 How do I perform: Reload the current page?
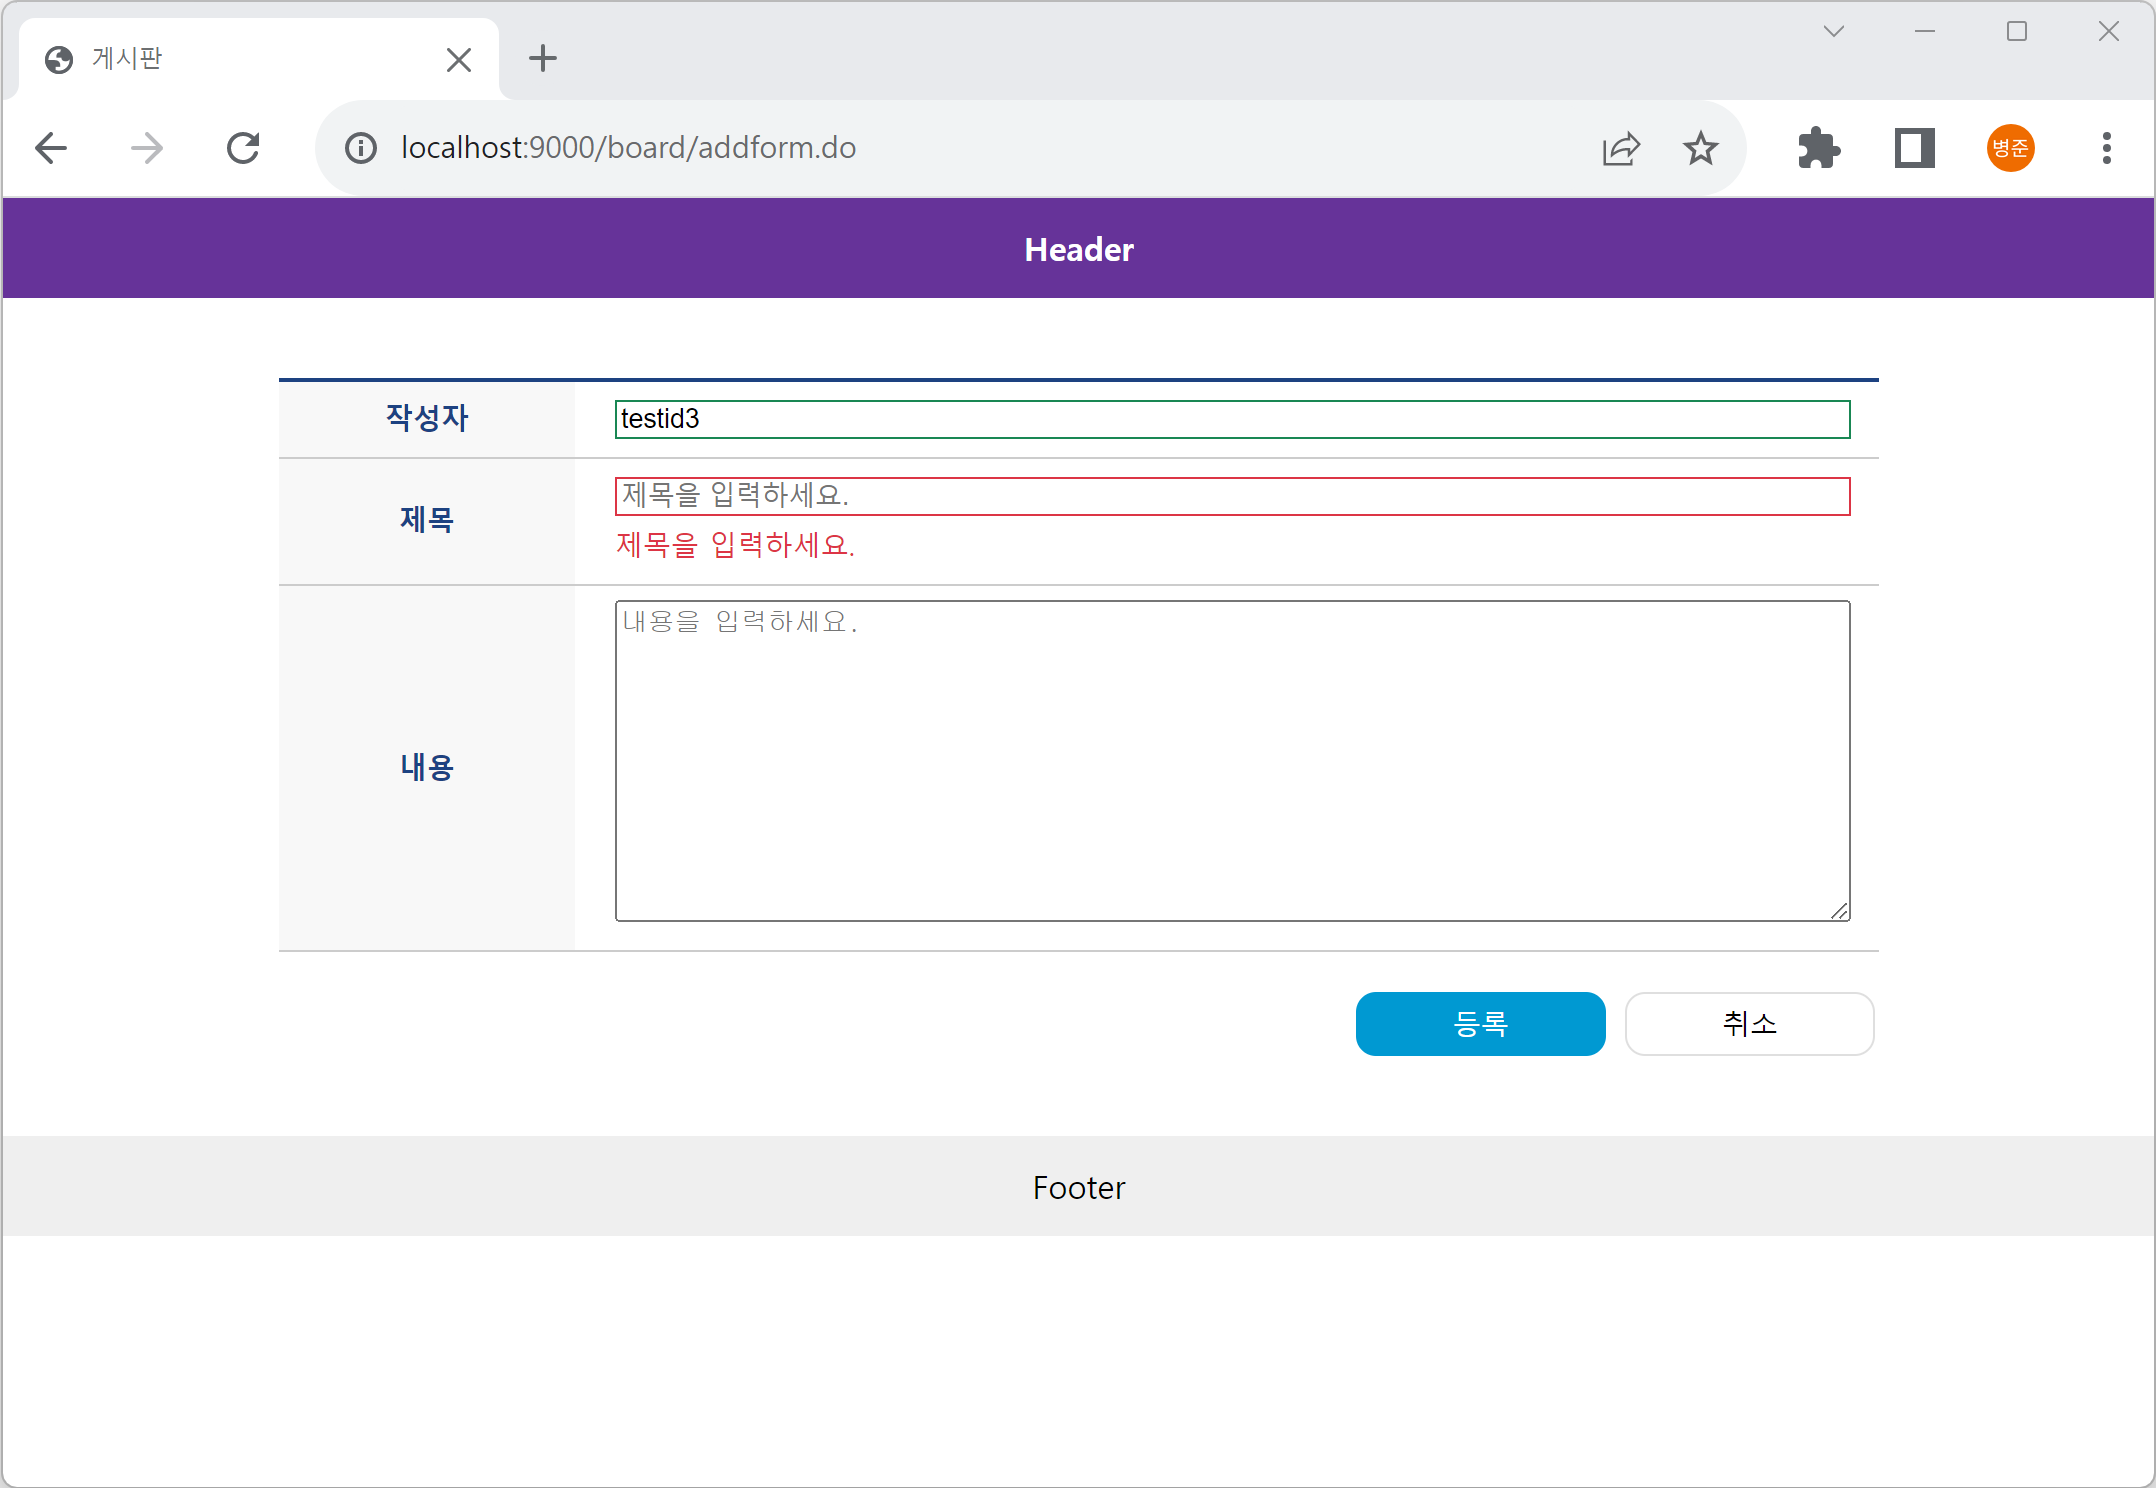tap(243, 149)
